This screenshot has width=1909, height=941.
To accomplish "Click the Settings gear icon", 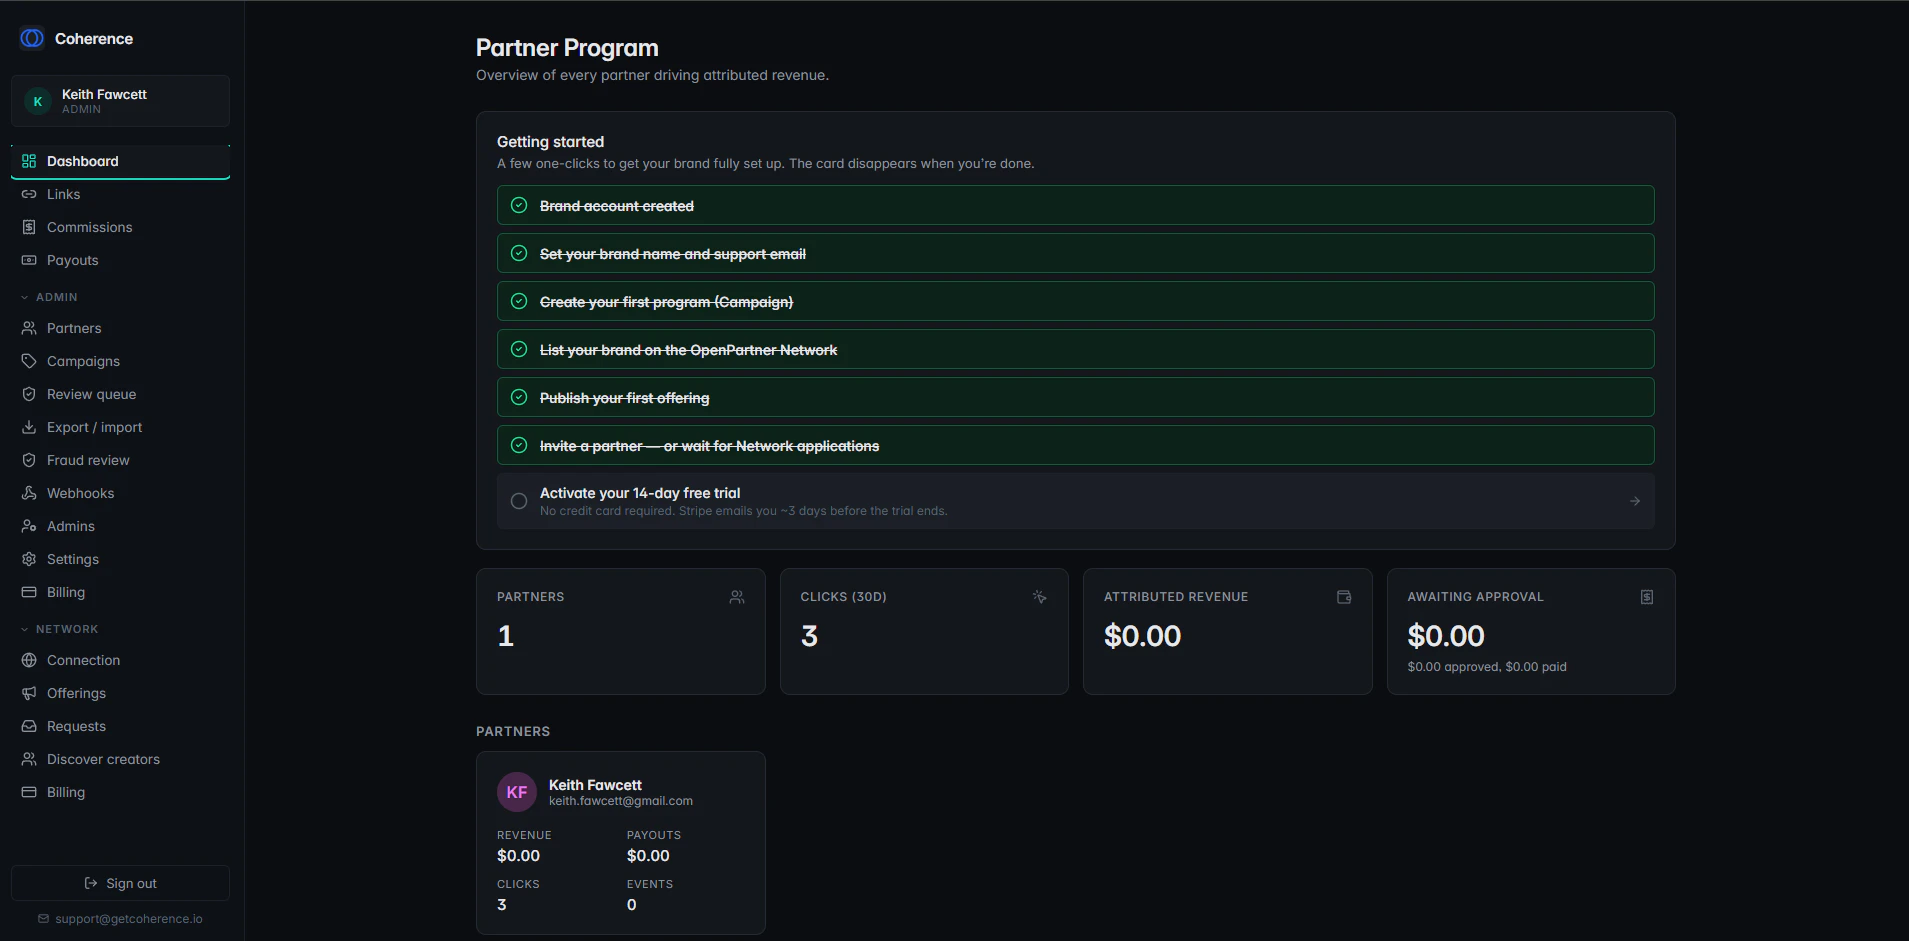I will [x=29, y=559].
